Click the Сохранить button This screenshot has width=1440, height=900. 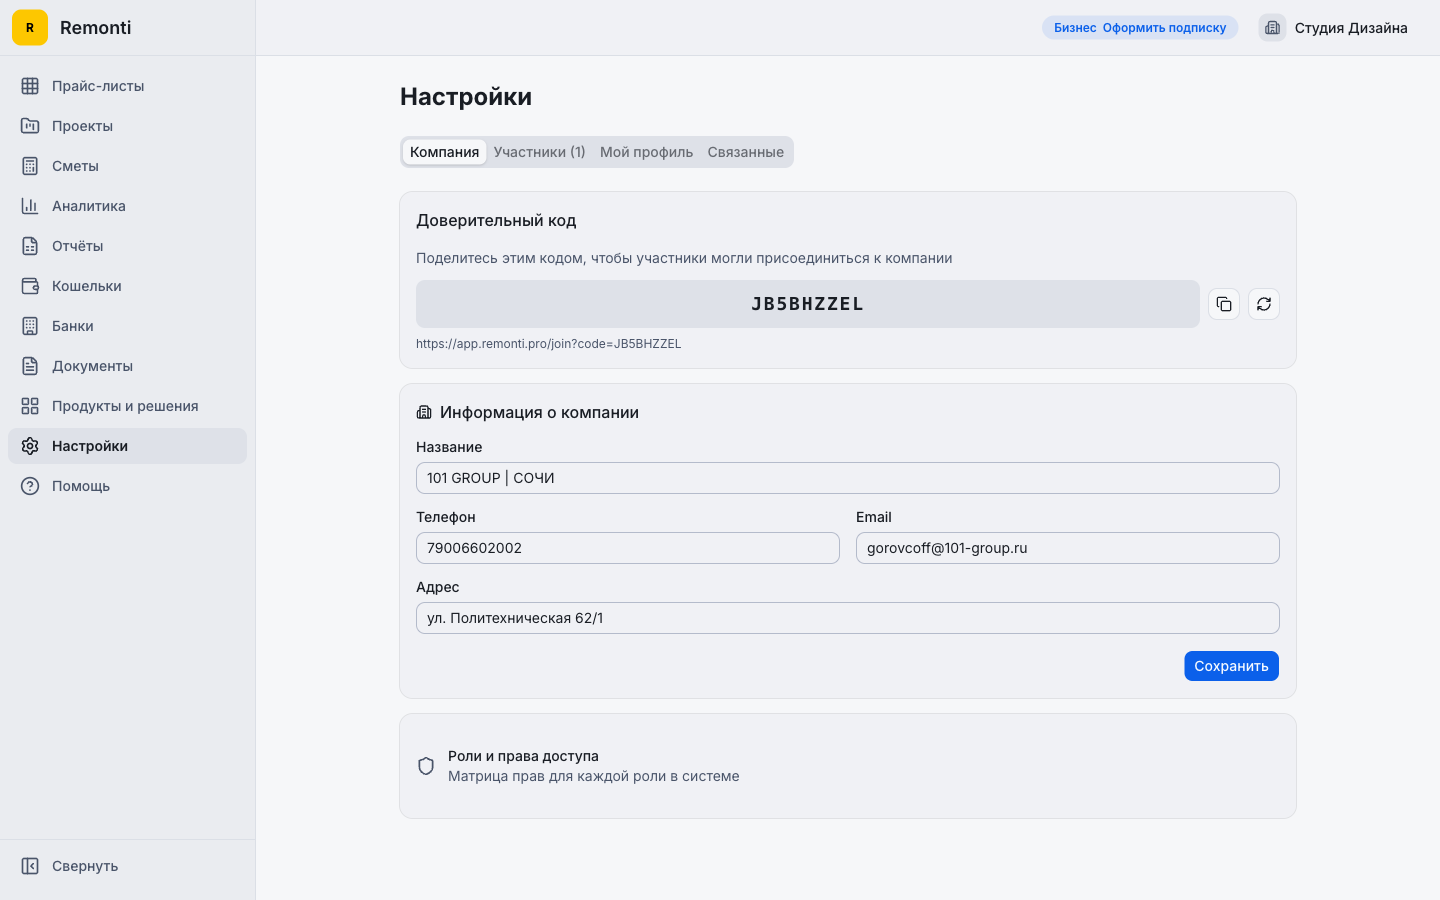(1231, 666)
